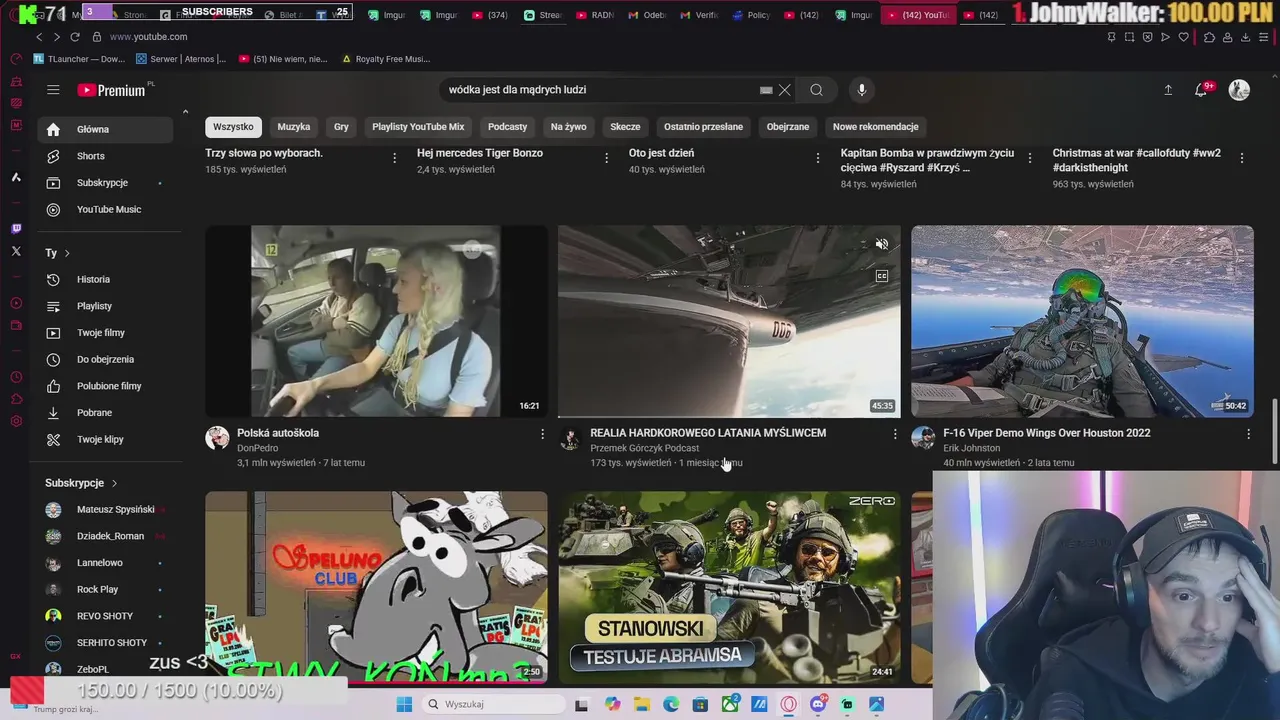1280x720 pixels.
Task: Open YouTube notifications bell
Action: tap(1201, 90)
